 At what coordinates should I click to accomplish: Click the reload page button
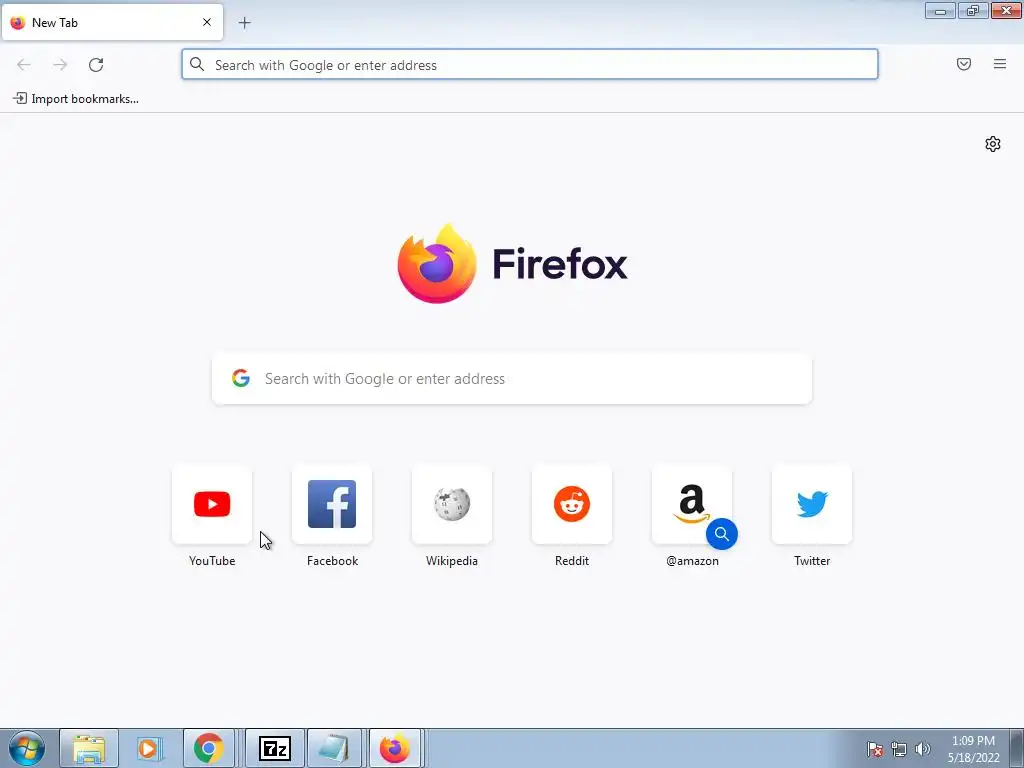(96, 65)
